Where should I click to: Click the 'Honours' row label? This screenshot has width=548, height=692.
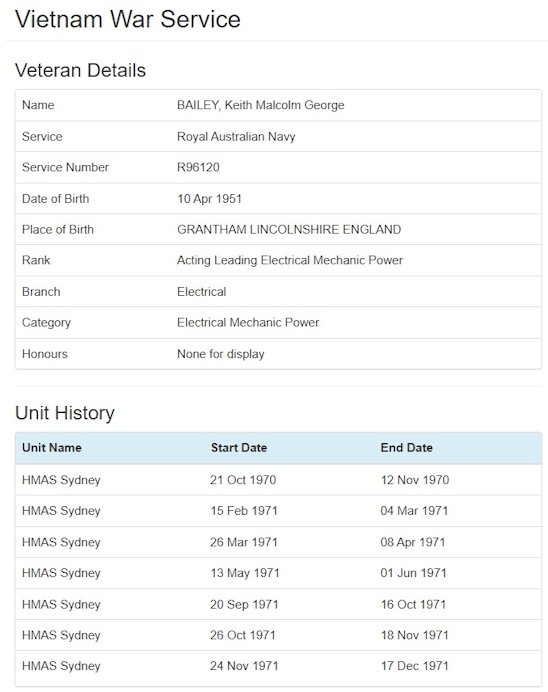click(x=45, y=354)
